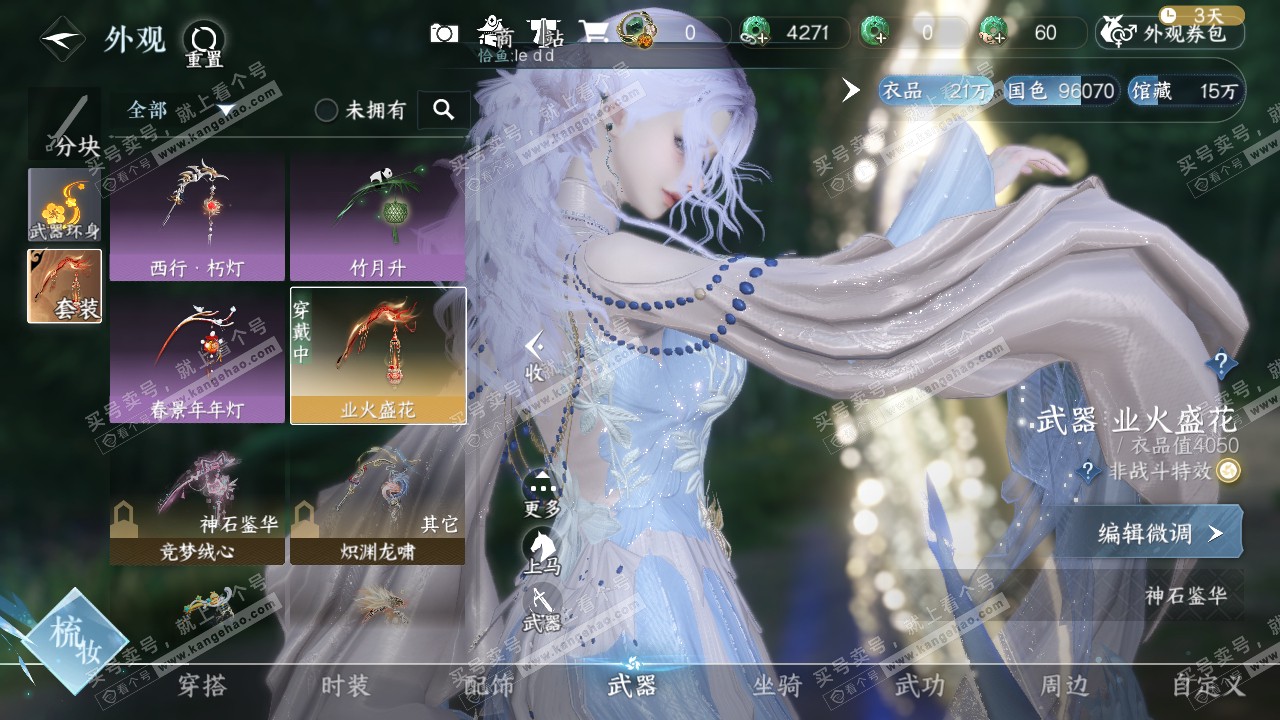The height and width of the screenshot is (720, 1280).
Task: Select the 套装 sidebar category
Action: point(65,286)
